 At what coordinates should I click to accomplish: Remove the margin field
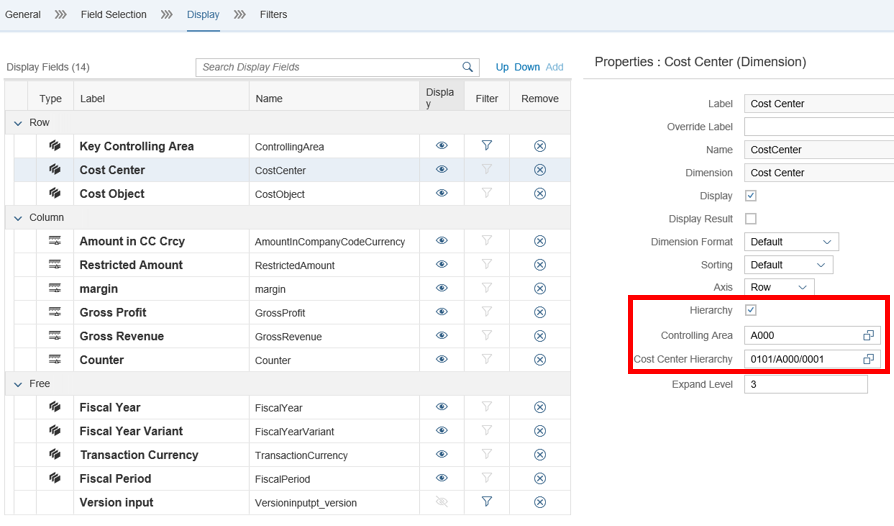tap(540, 288)
